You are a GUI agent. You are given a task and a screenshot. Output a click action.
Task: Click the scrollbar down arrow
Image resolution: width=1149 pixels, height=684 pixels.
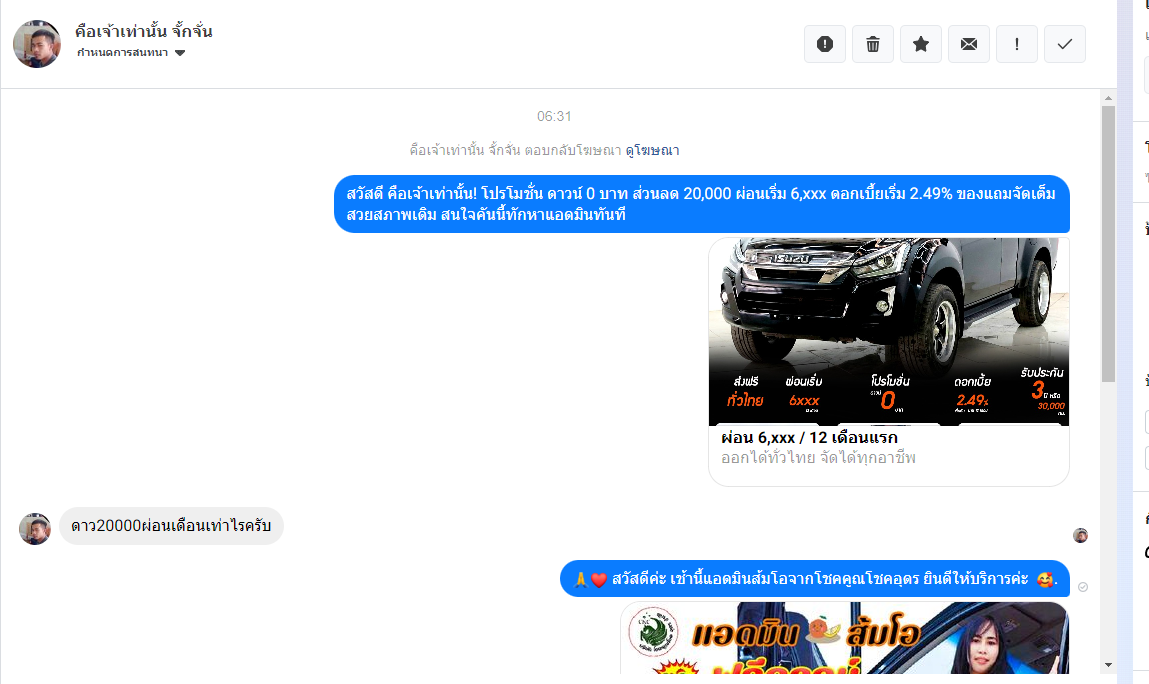point(1108,665)
